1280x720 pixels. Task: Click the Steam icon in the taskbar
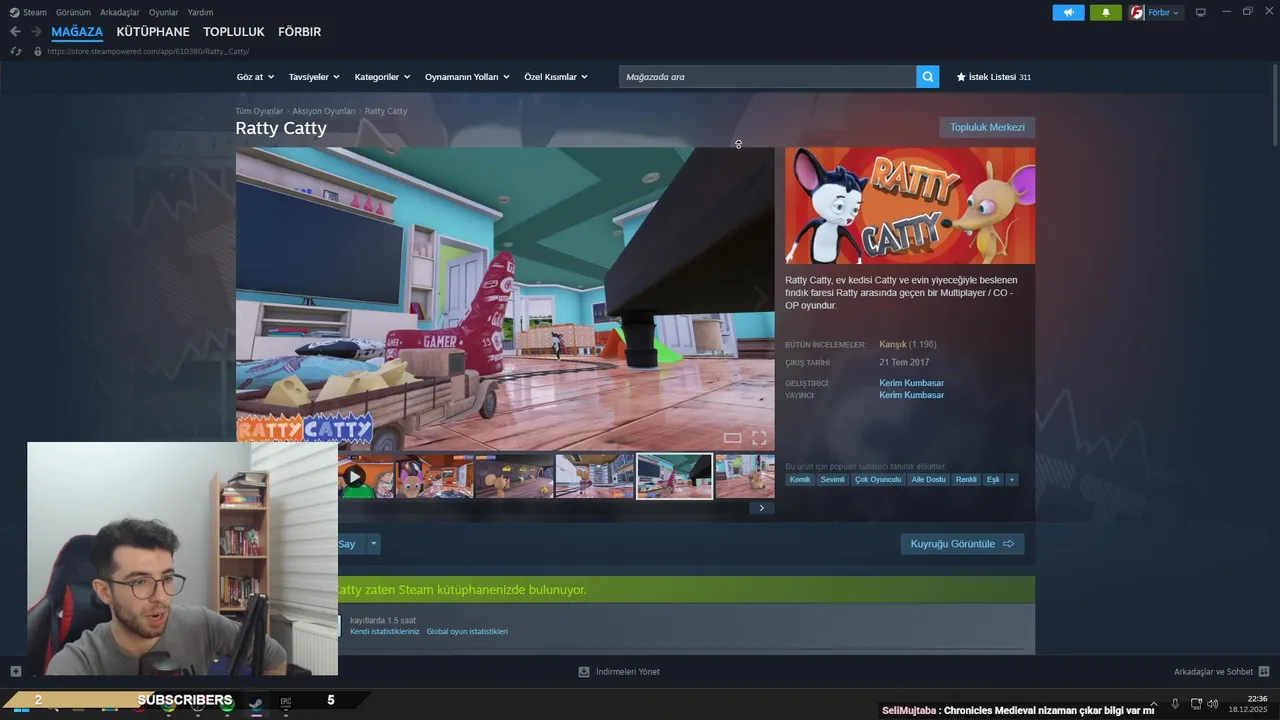(x=256, y=704)
